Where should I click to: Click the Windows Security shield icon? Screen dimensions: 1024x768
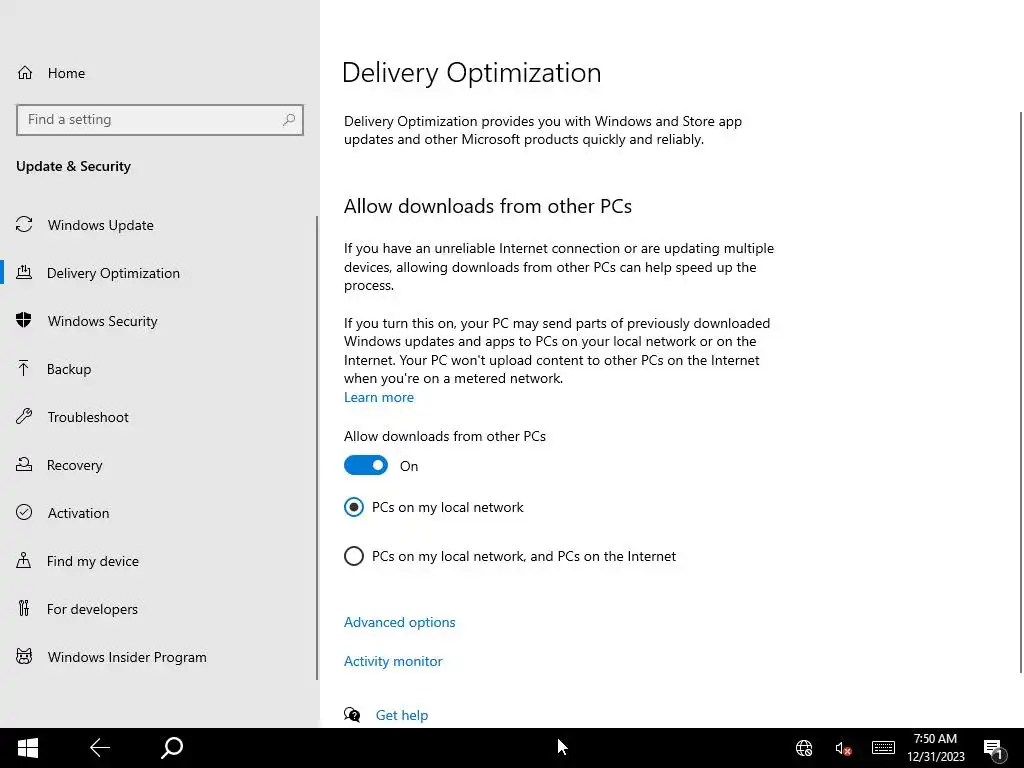tap(24, 320)
